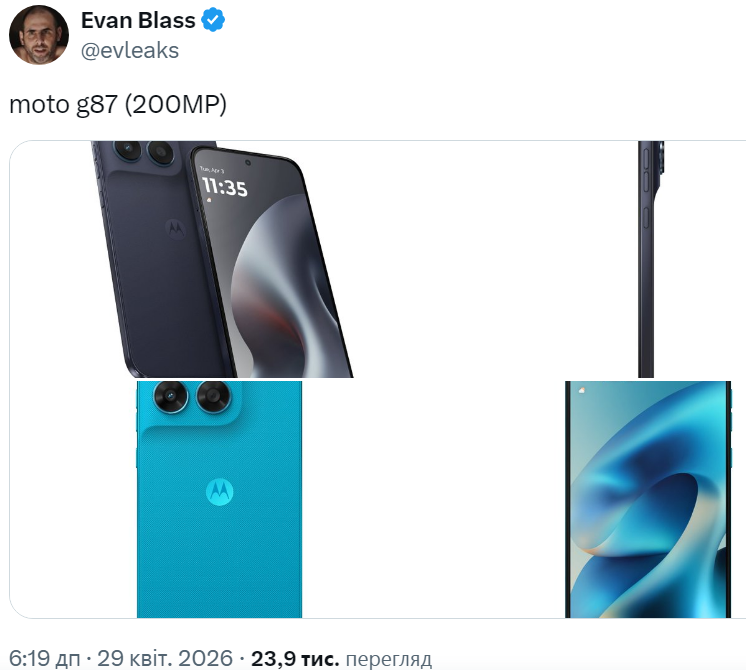Open the blue phone back image
The width and height of the screenshot is (746, 670).
(219, 499)
